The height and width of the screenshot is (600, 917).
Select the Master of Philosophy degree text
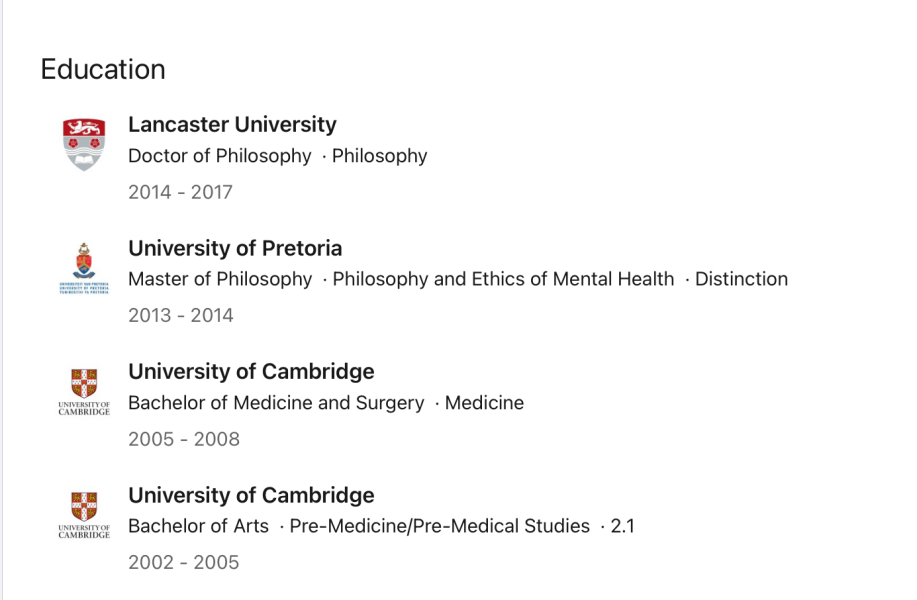click(x=220, y=279)
